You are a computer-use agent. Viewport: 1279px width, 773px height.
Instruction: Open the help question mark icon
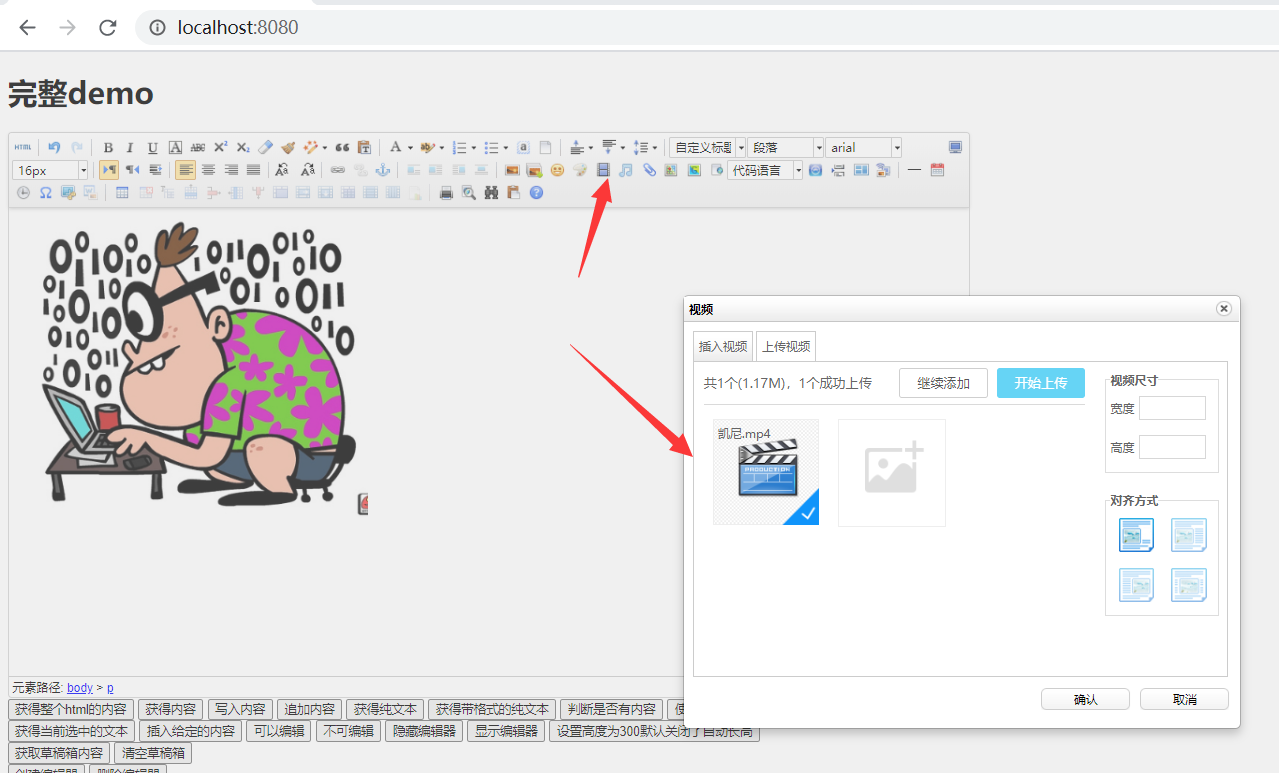point(536,193)
